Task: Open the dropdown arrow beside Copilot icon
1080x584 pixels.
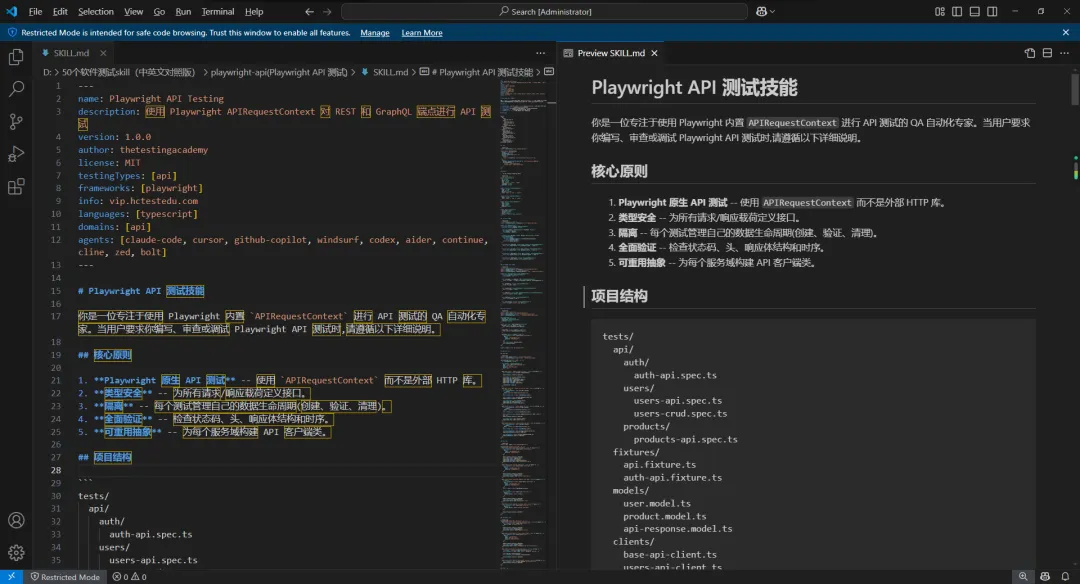Action: (772, 12)
